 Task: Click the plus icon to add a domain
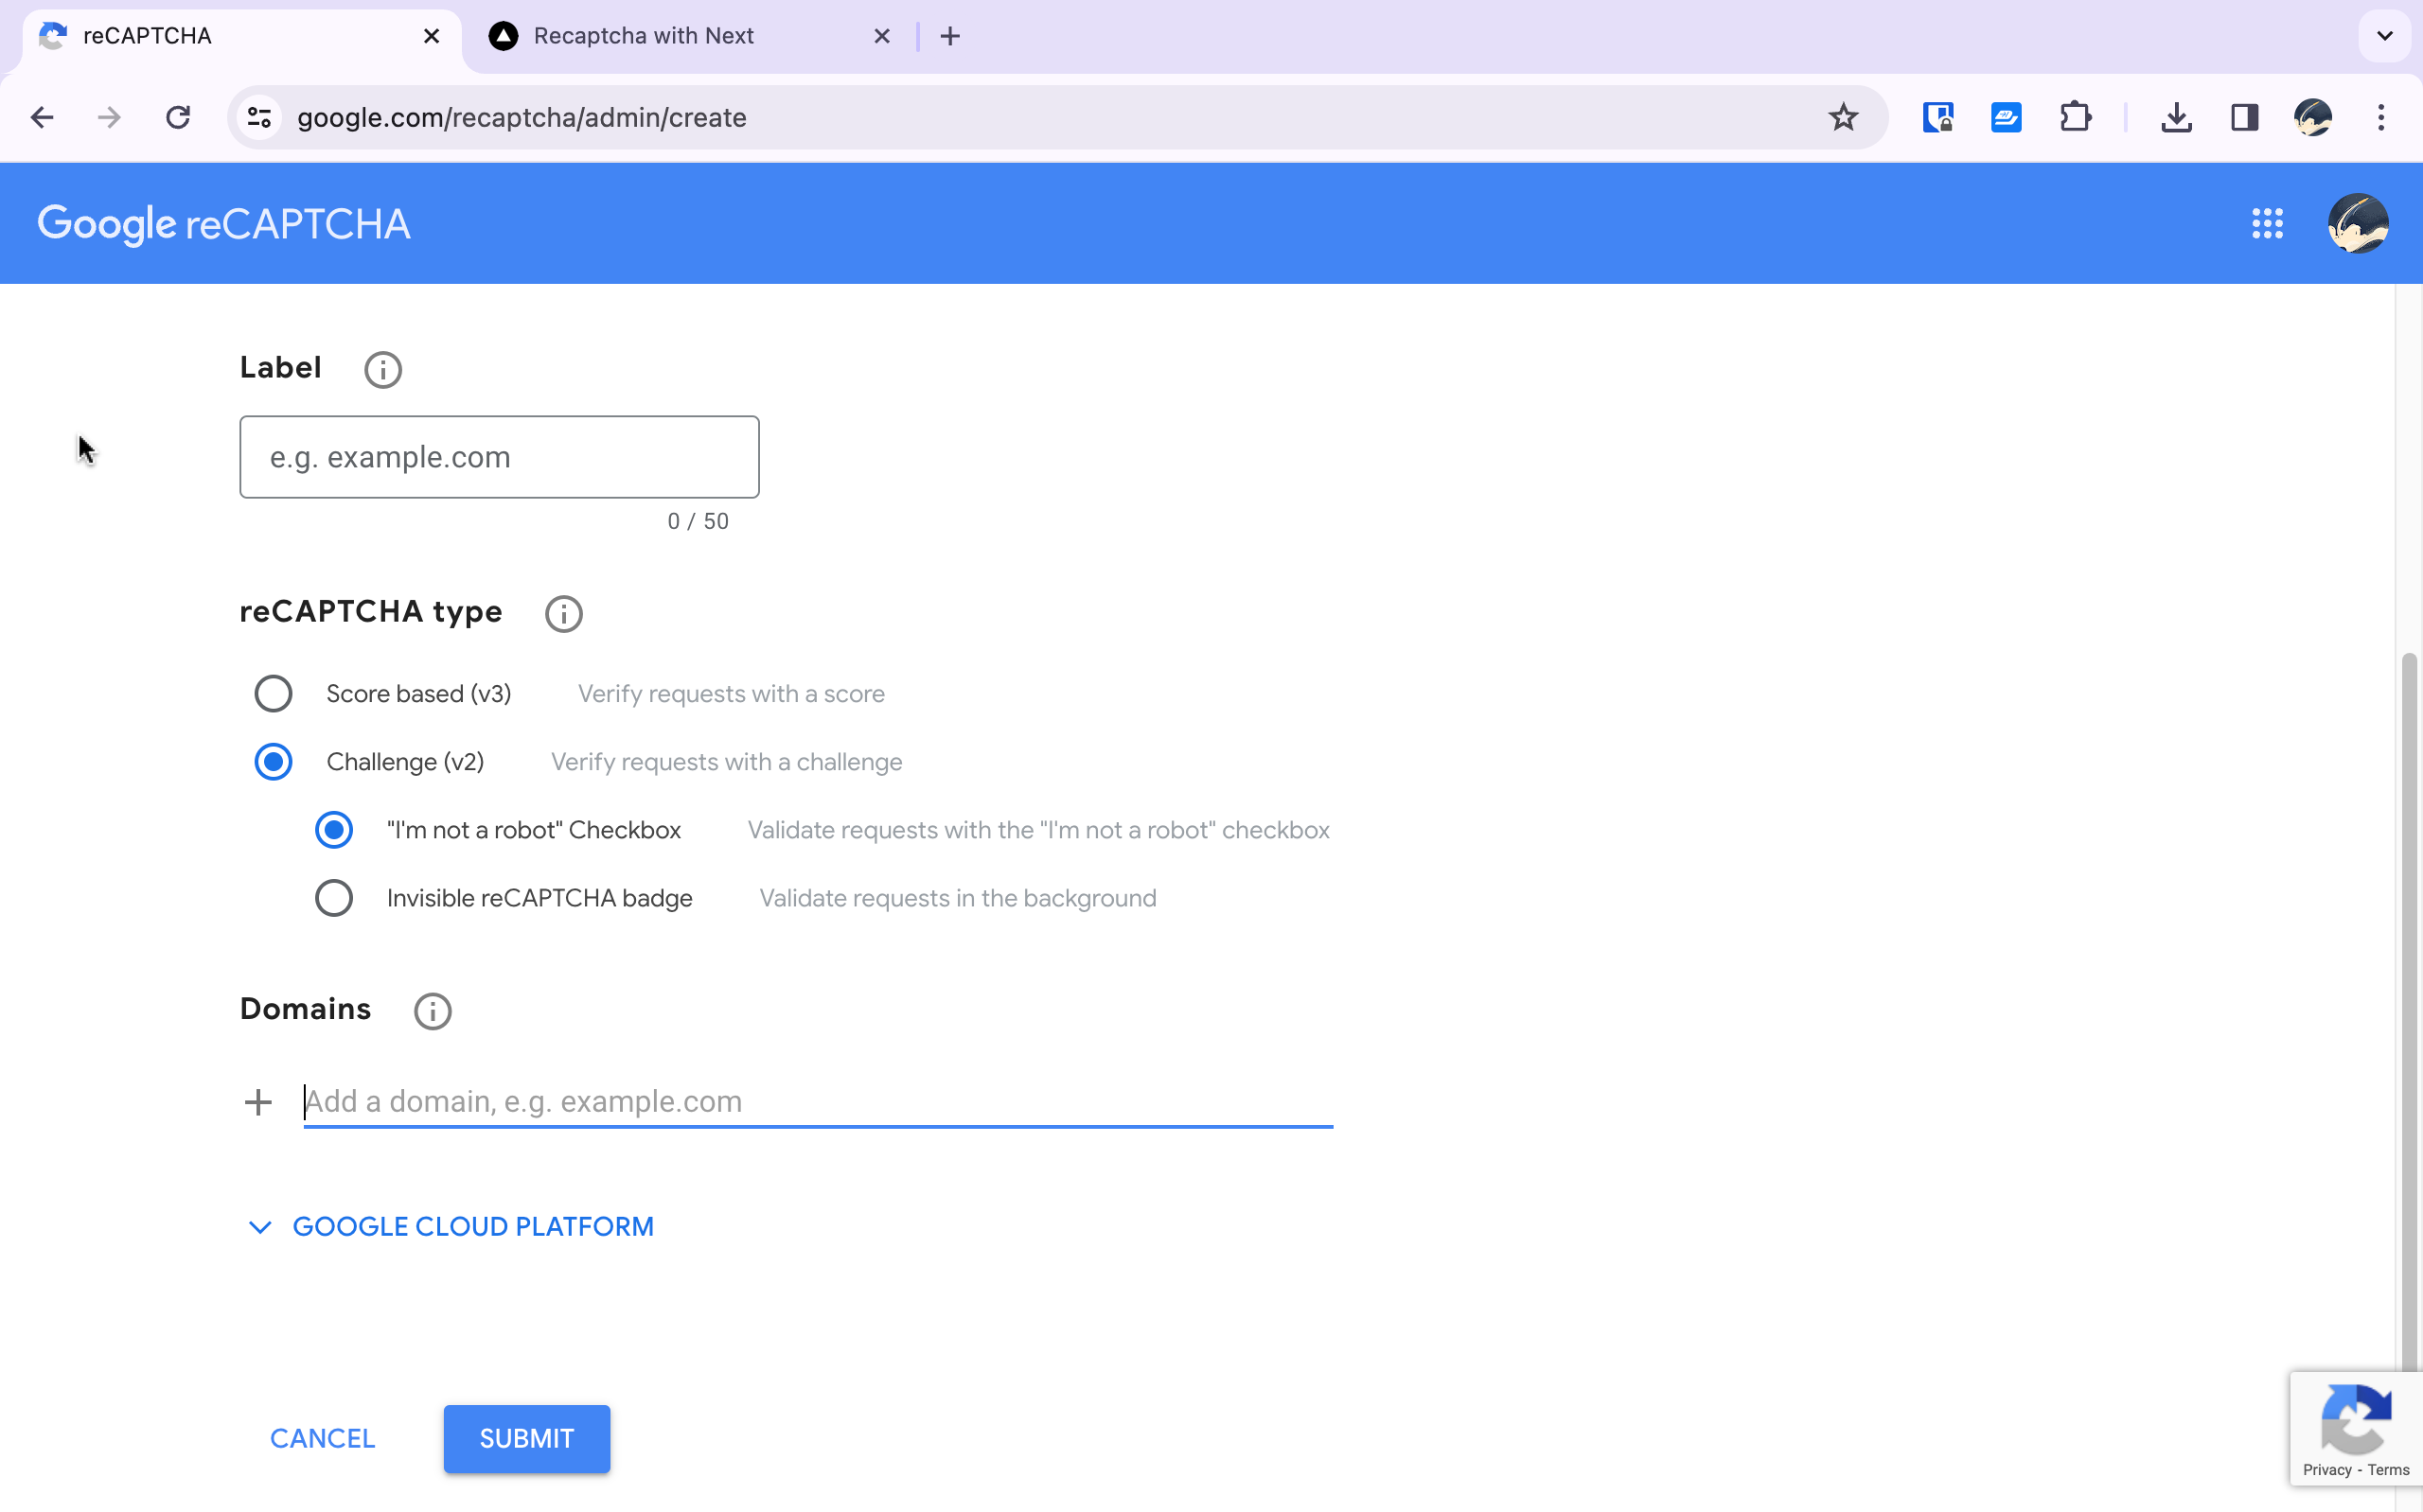(x=258, y=1102)
